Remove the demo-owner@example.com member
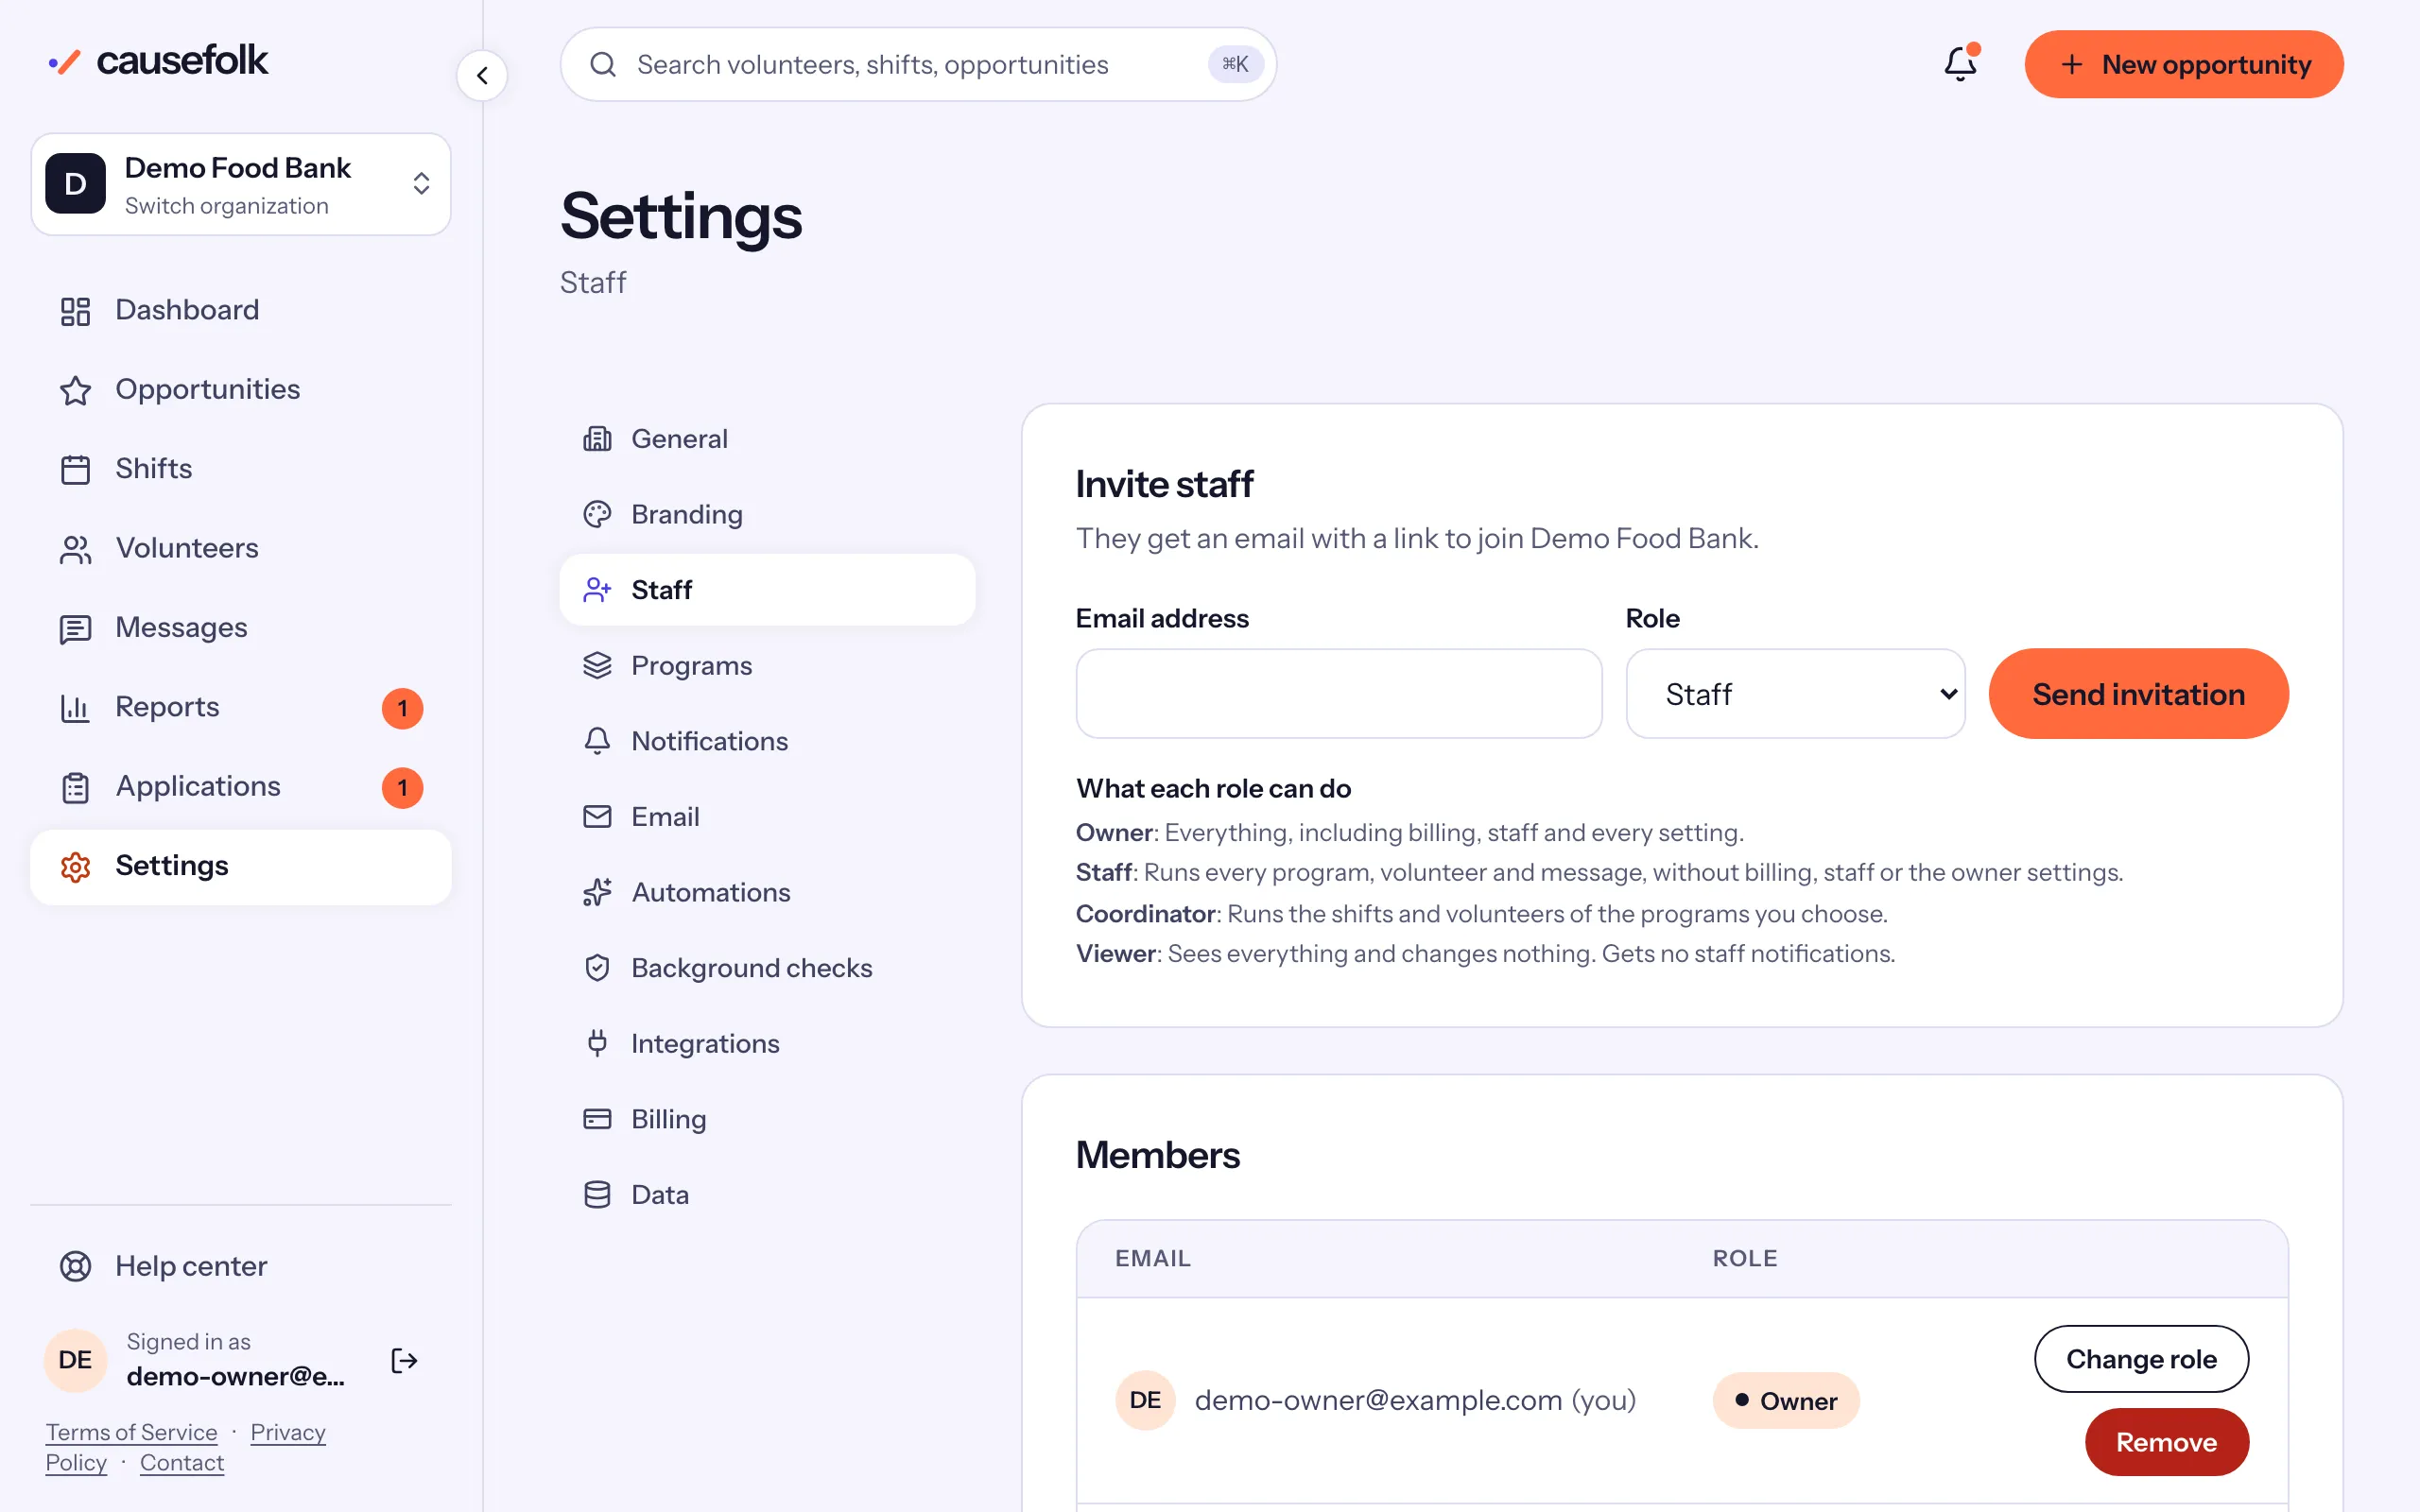Image resolution: width=2420 pixels, height=1512 pixels. pyautogui.click(x=2166, y=1441)
